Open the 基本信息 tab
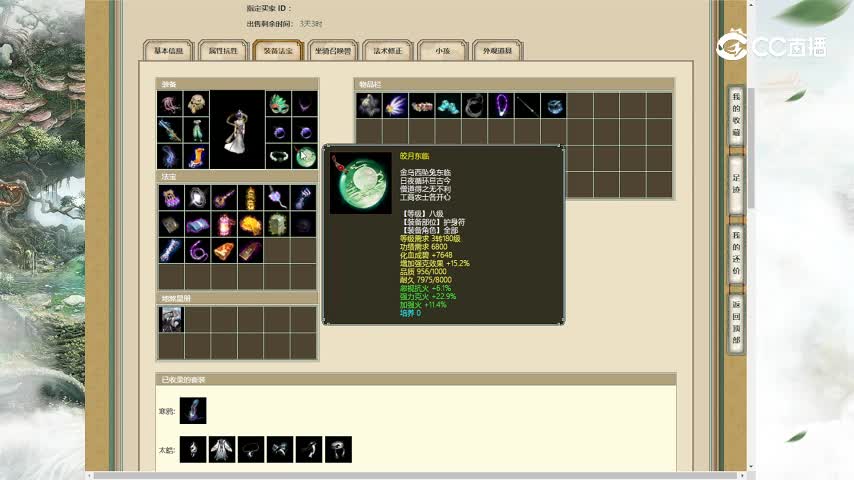This screenshot has height=480, width=854. 168,51
